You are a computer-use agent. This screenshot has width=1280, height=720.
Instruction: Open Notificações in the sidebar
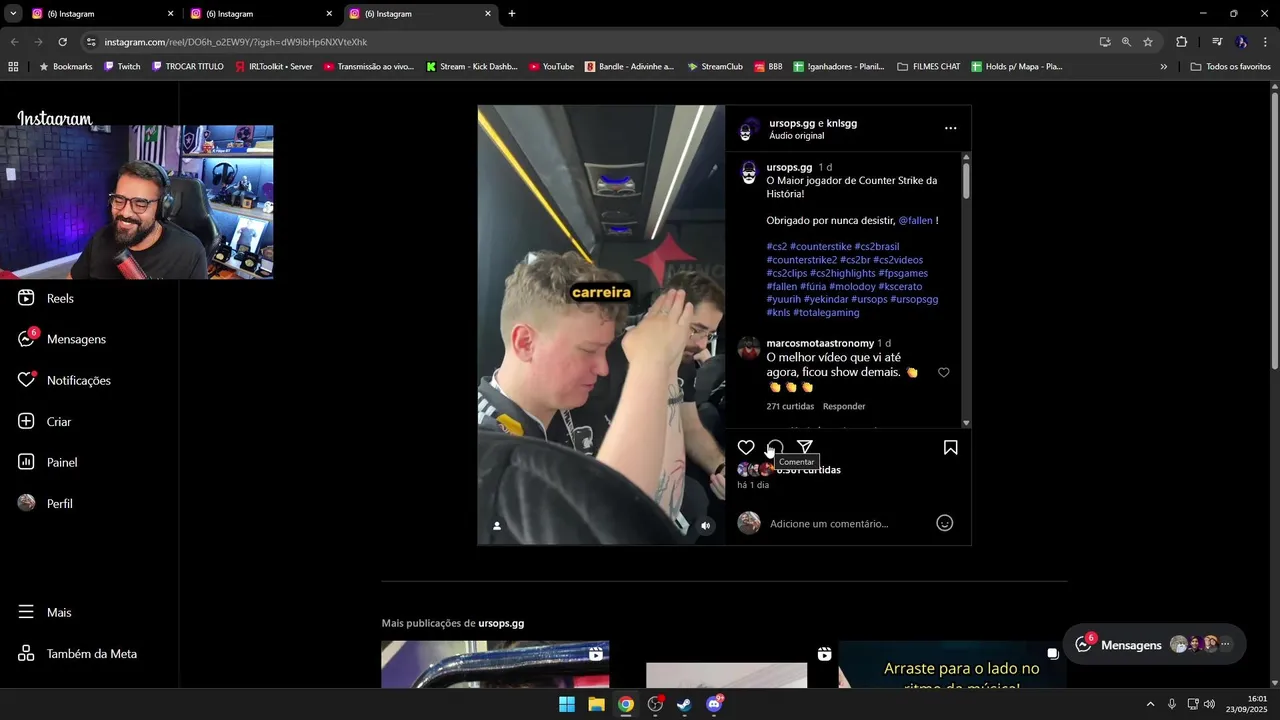[64, 380]
